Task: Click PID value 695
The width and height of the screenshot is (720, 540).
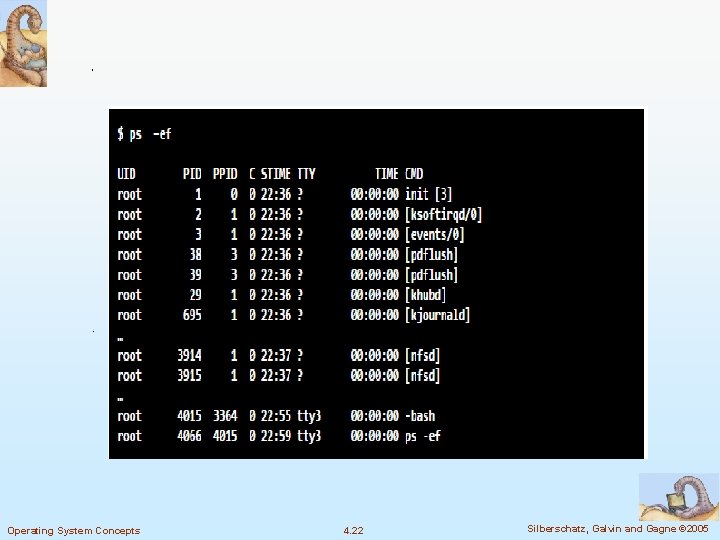Action: pos(192,315)
